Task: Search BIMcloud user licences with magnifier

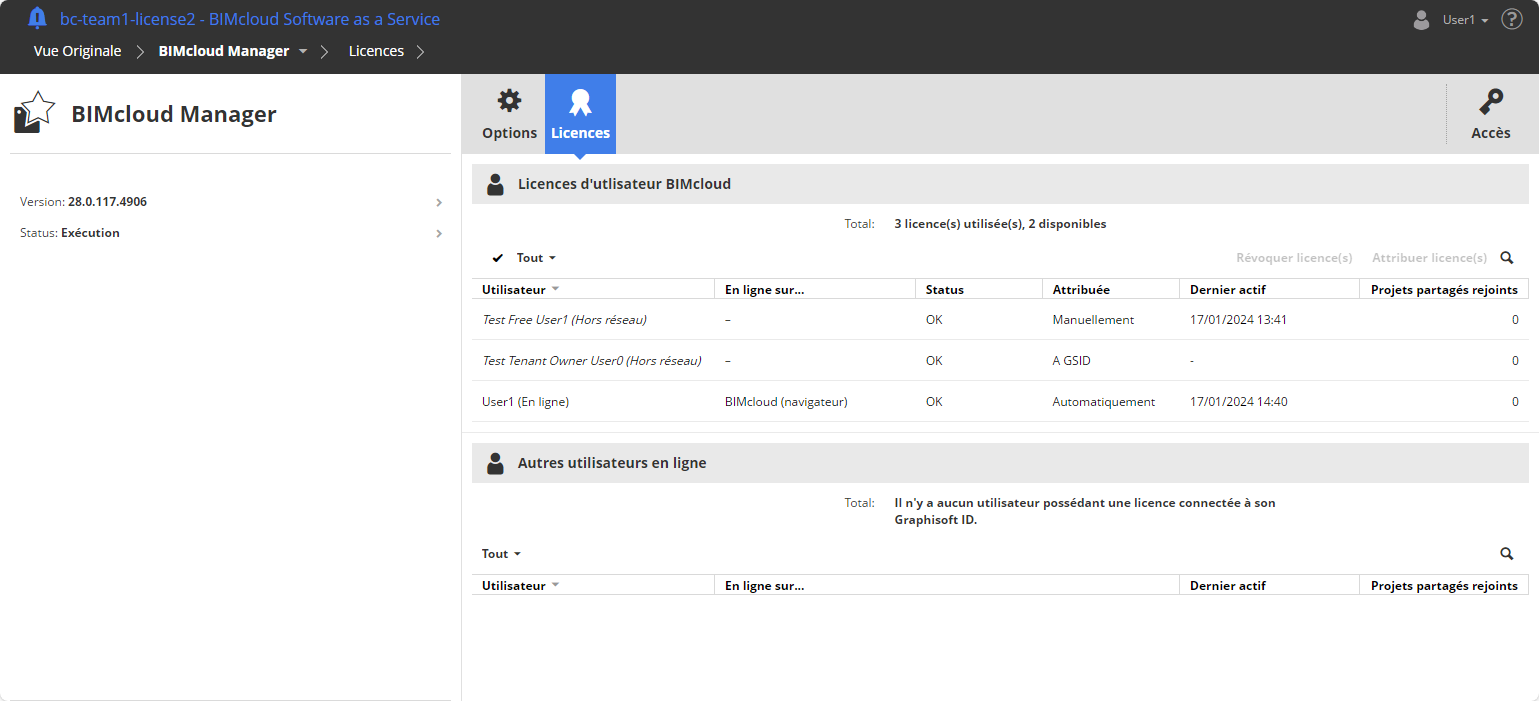Action: (1506, 258)
